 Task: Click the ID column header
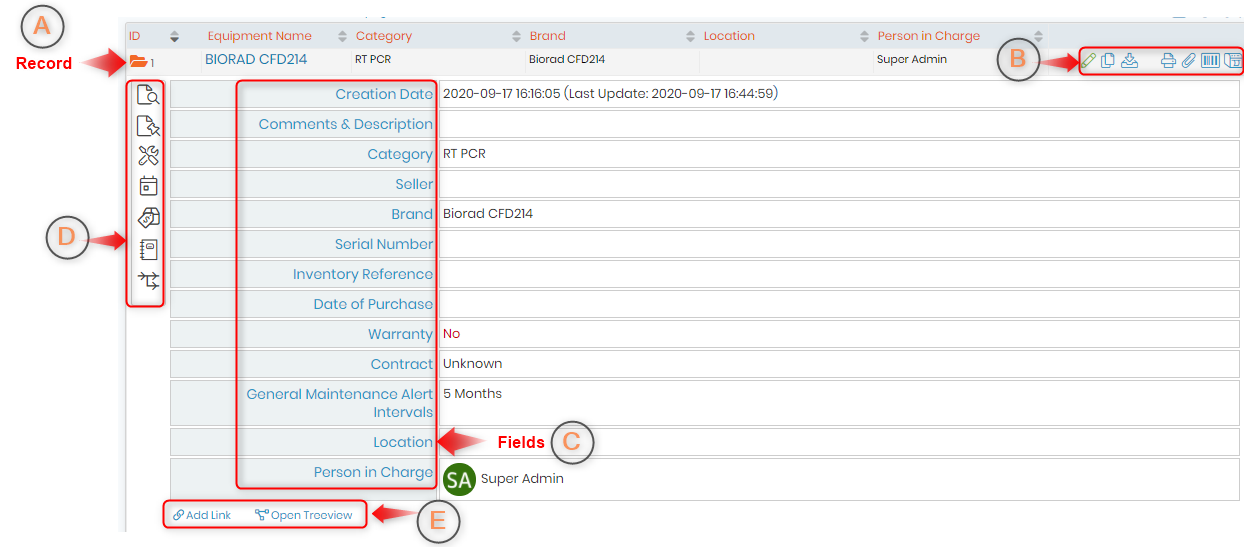[x=135, y=36]
